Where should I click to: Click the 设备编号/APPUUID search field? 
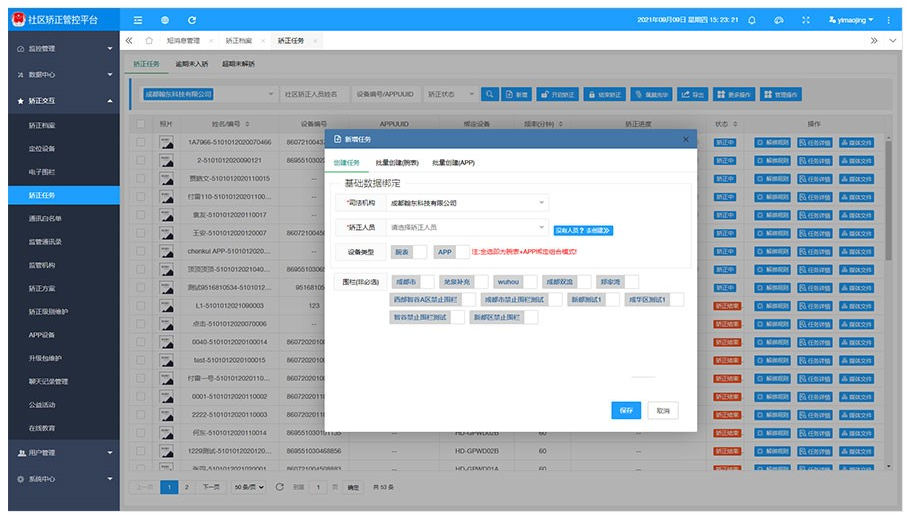385,94
